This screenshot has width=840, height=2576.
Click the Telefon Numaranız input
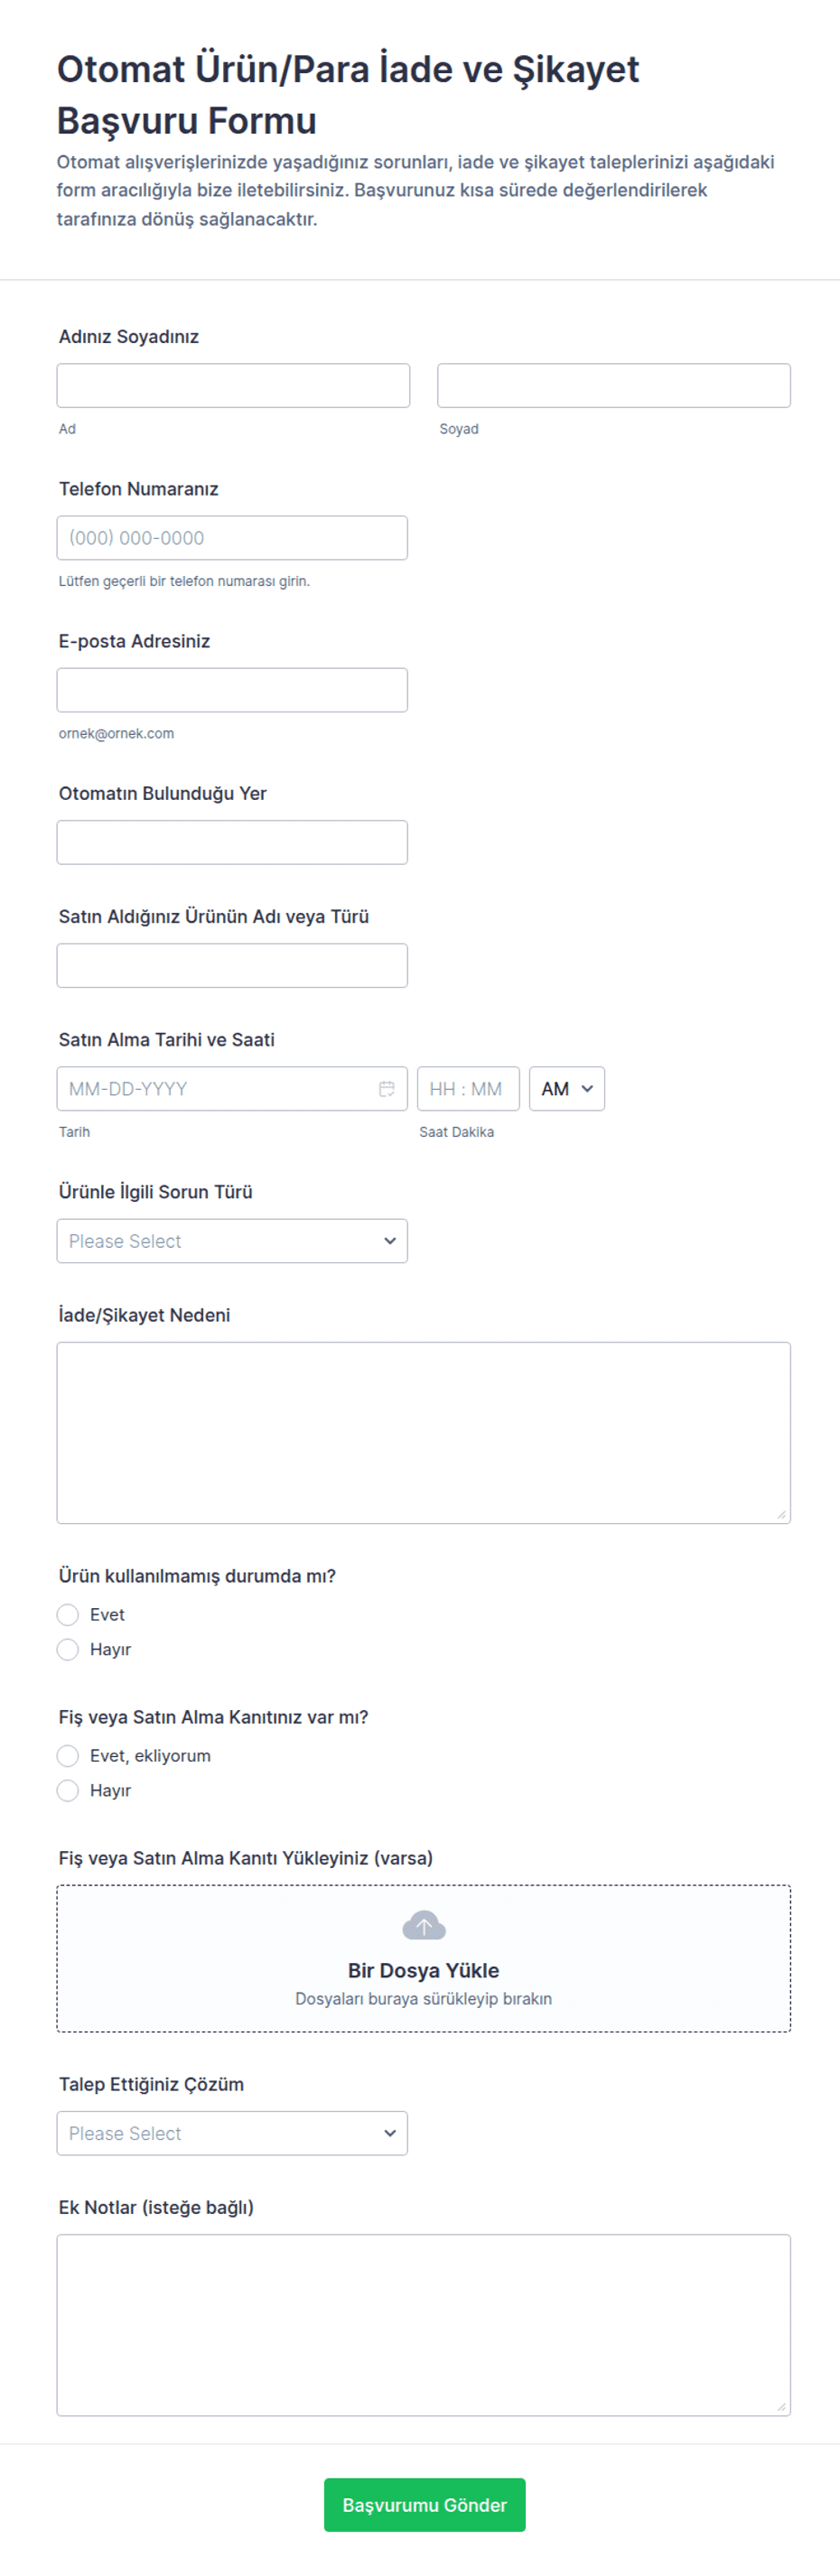tap(232, 538)
